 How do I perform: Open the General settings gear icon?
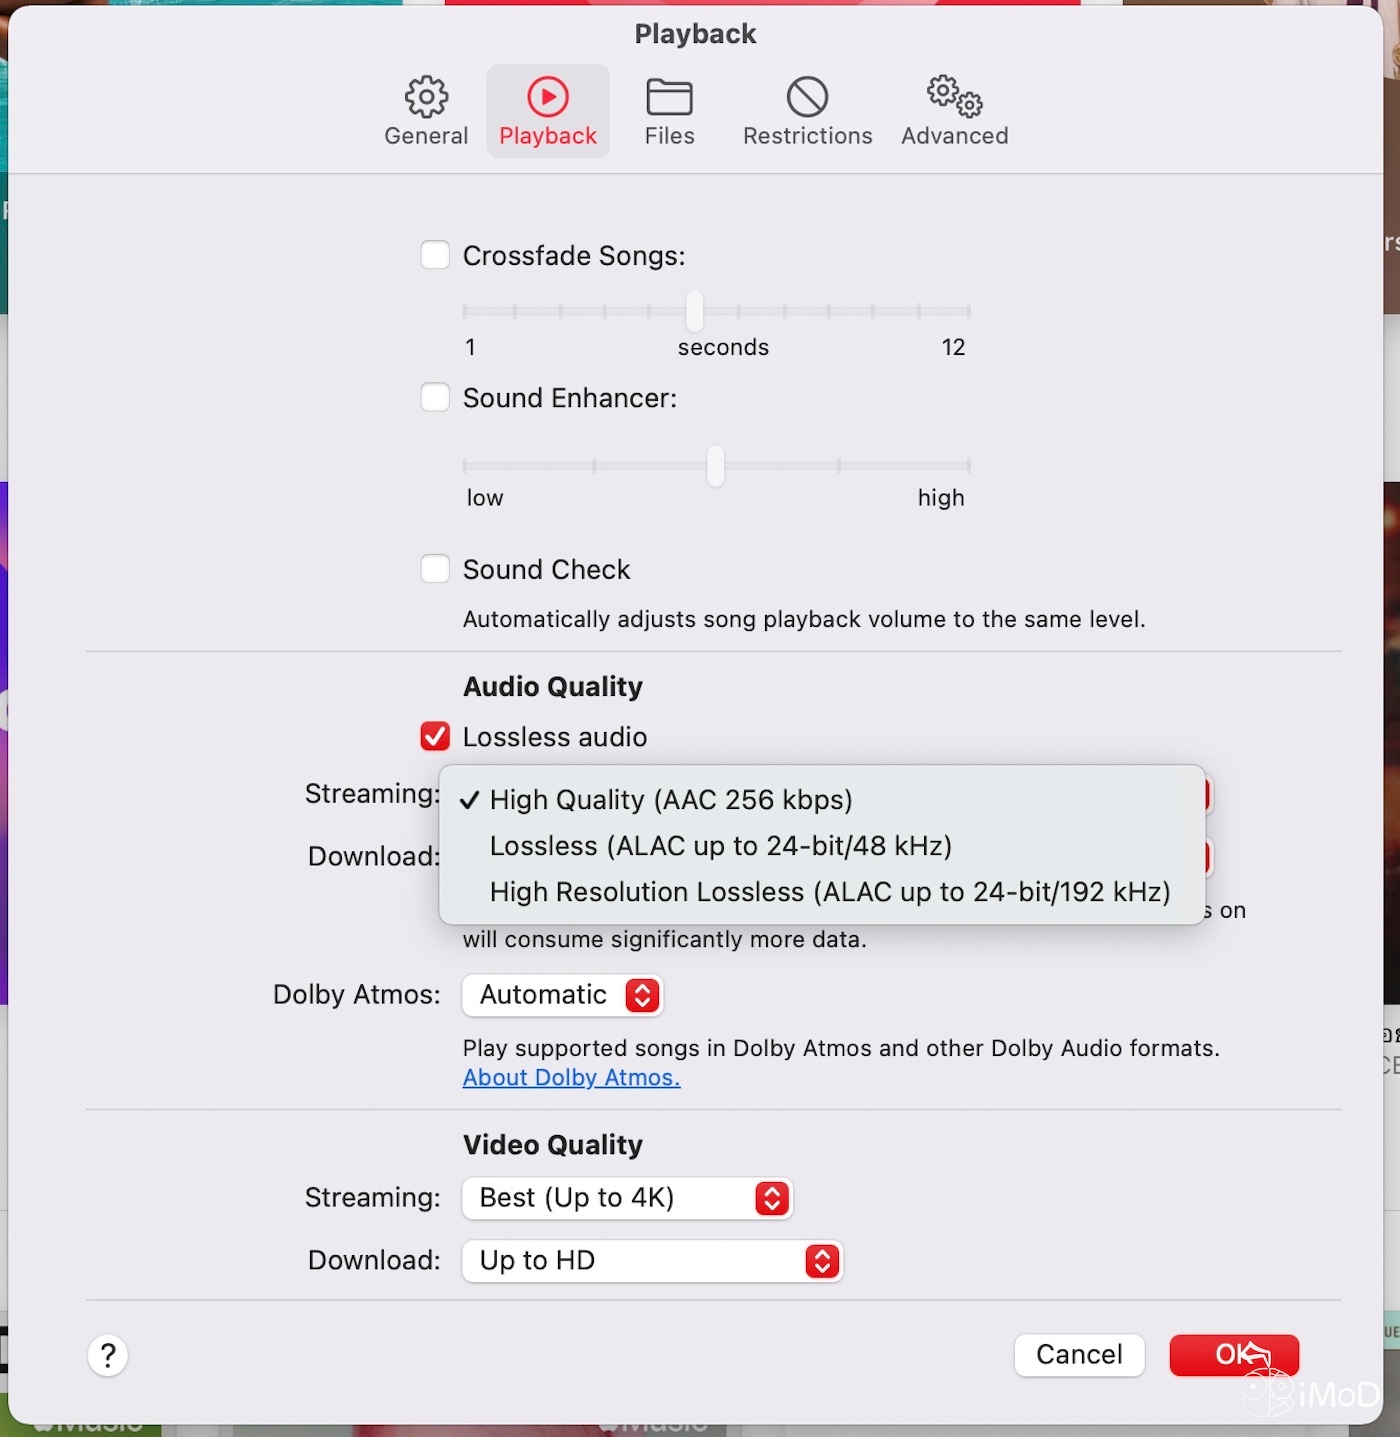[x=426, y=98]
